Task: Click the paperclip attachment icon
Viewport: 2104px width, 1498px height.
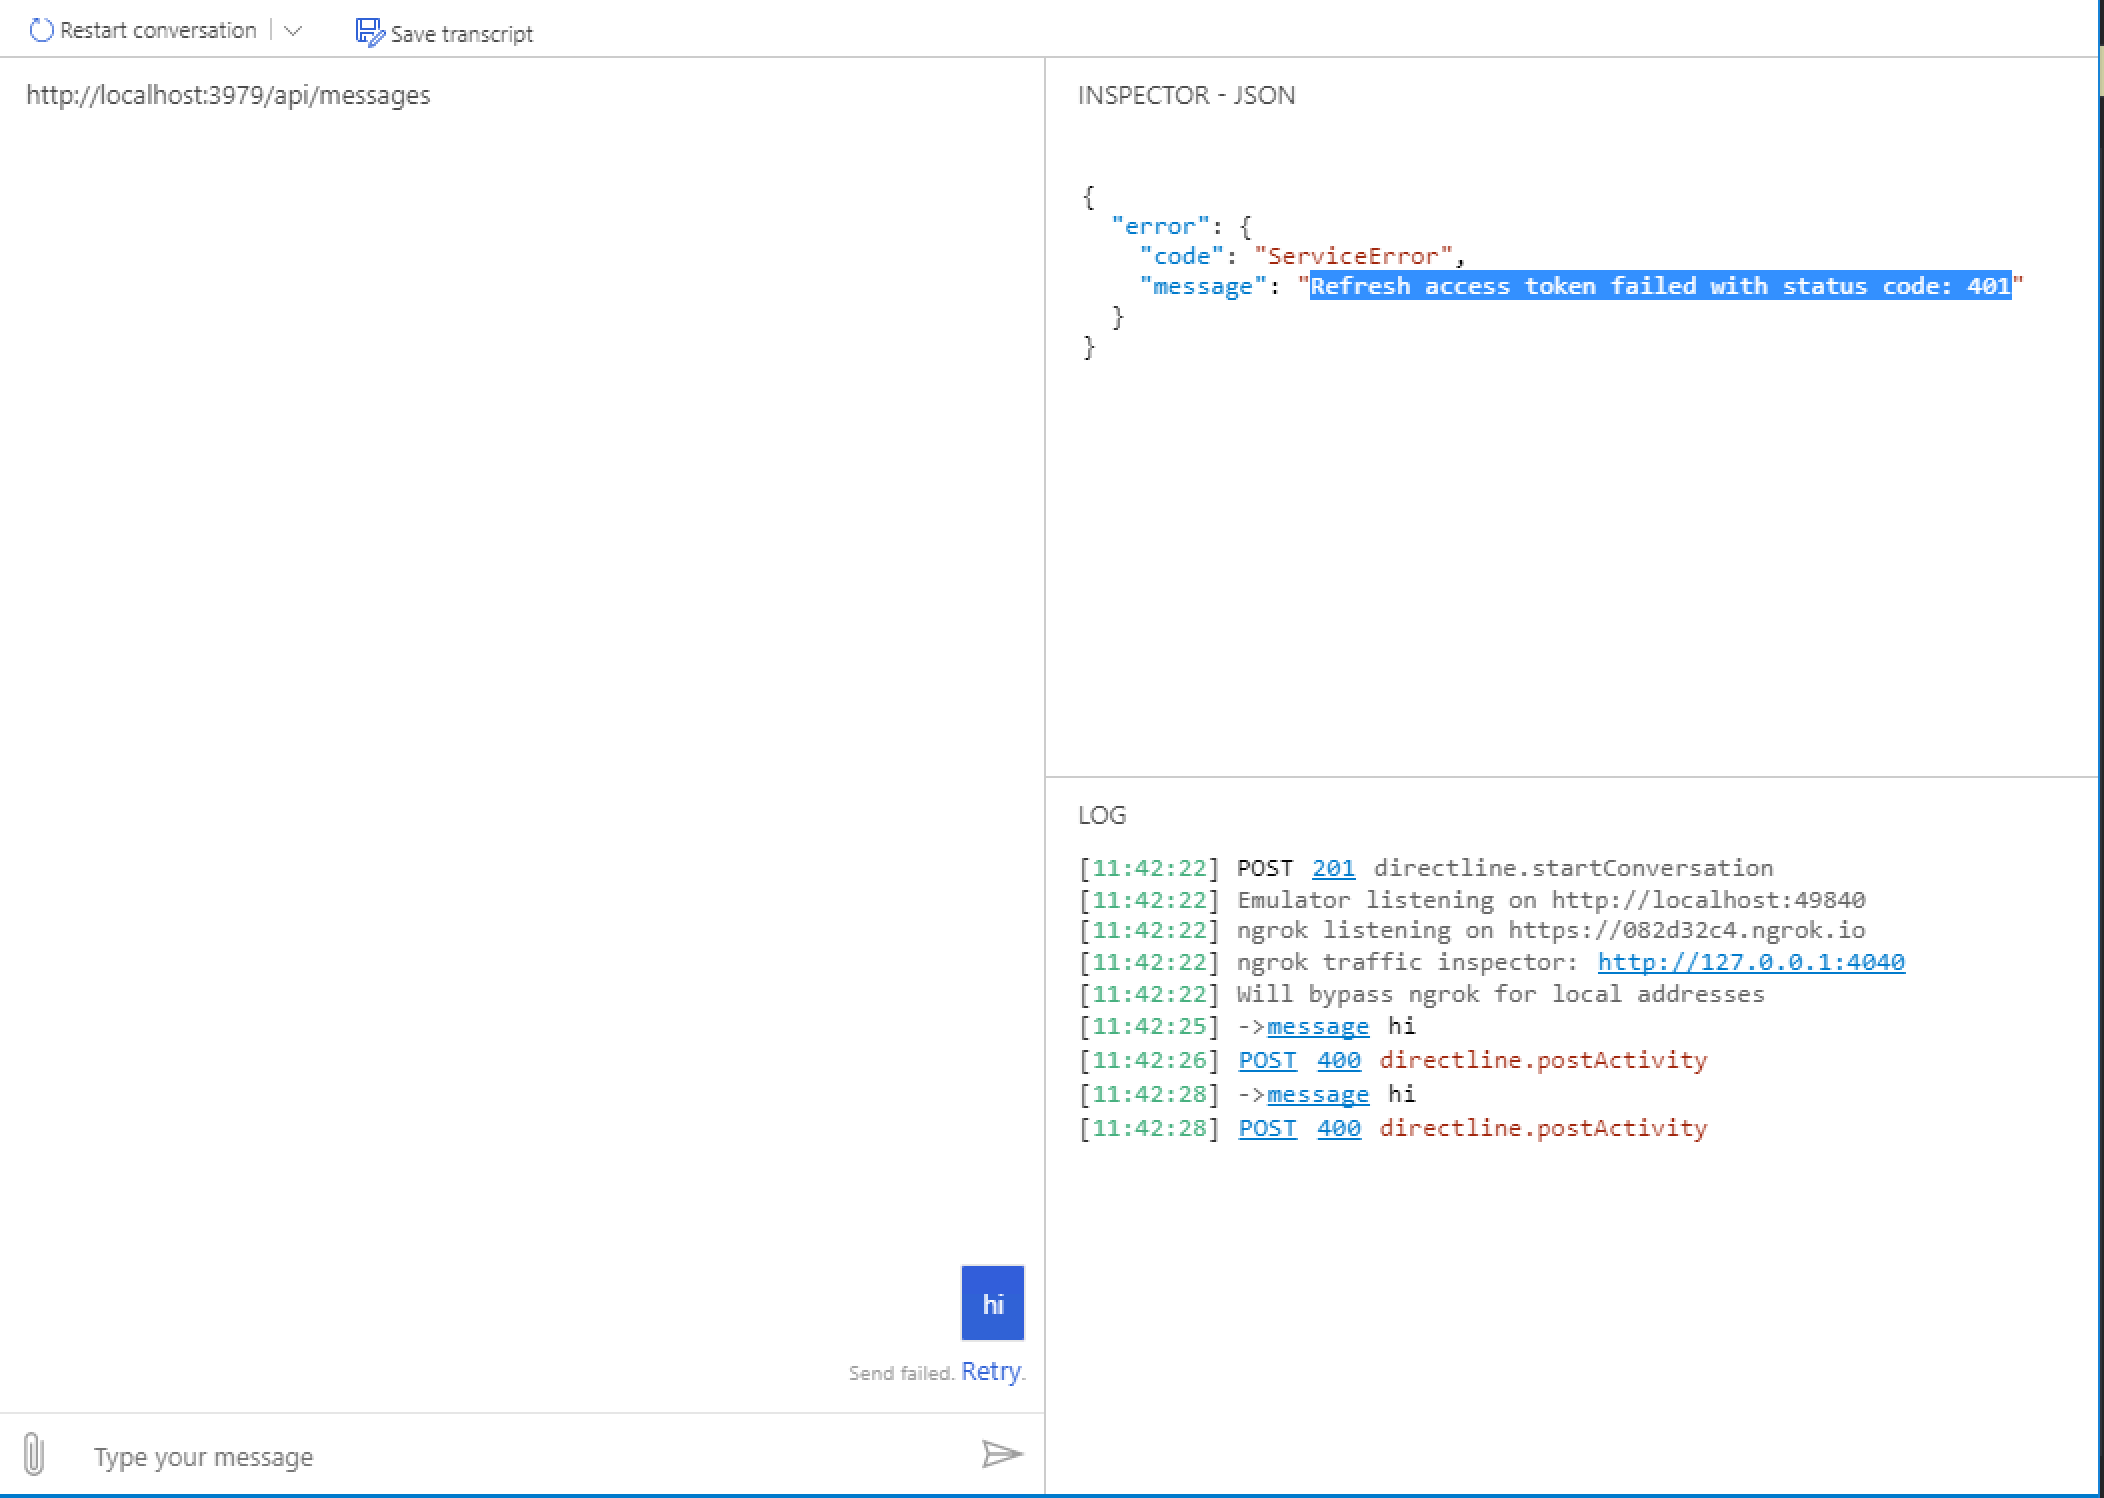Action: click(x=33, y=1454)
